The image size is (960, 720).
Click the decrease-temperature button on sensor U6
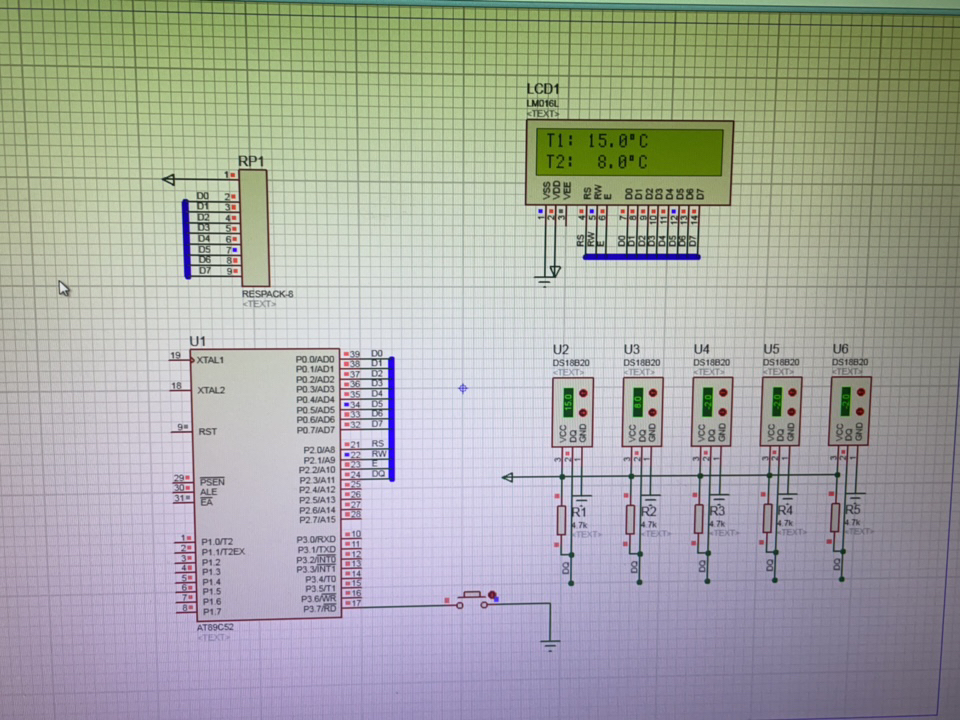tap(861, 412)
